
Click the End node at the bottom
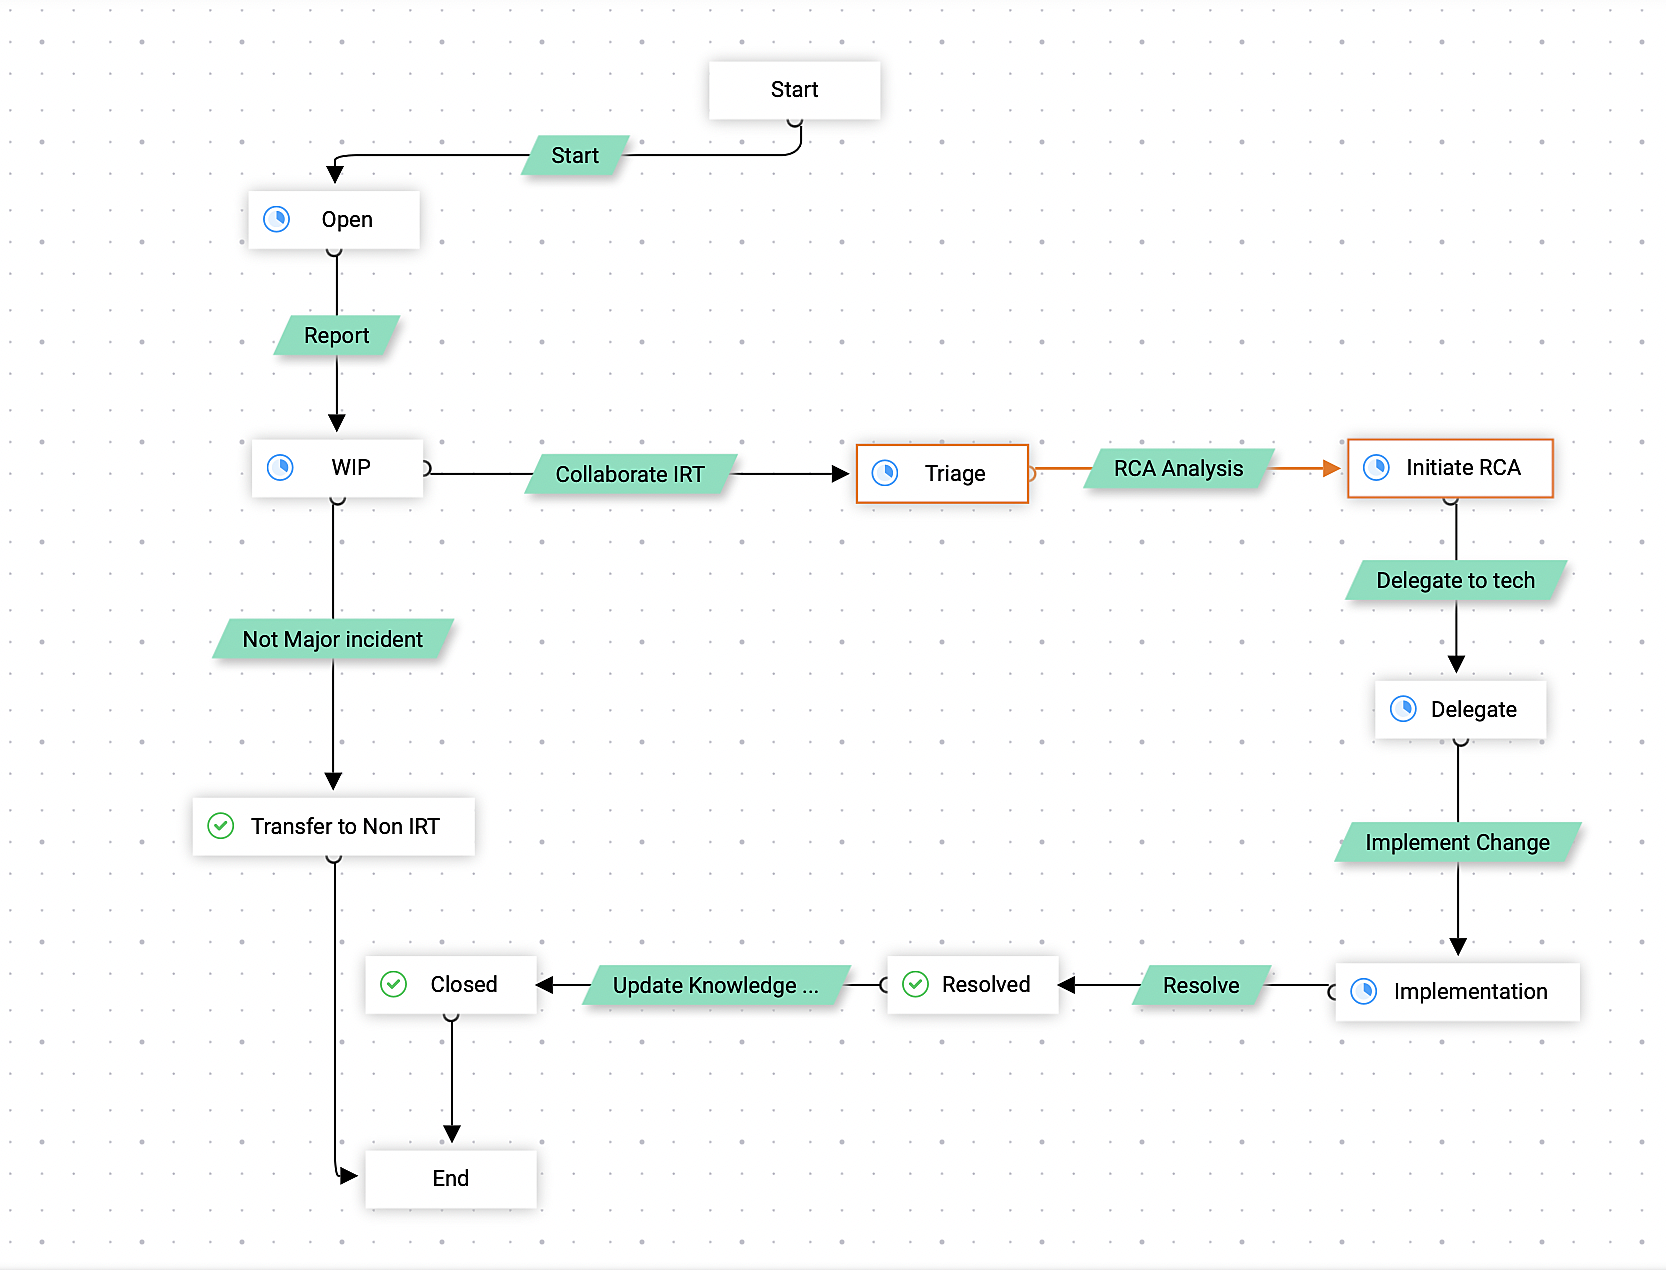click(x=450, y=1178)
